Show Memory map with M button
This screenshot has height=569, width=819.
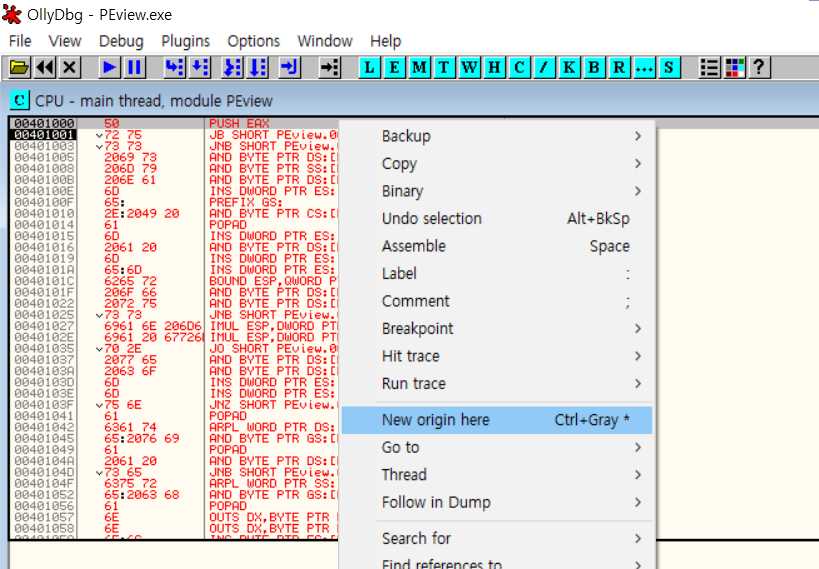click(419, 67)
